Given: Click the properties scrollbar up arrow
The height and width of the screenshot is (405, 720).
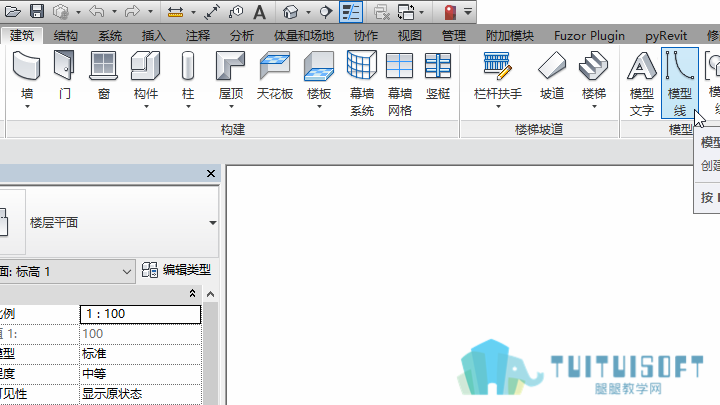Looking at the screenshot, I should coord(210,294).
